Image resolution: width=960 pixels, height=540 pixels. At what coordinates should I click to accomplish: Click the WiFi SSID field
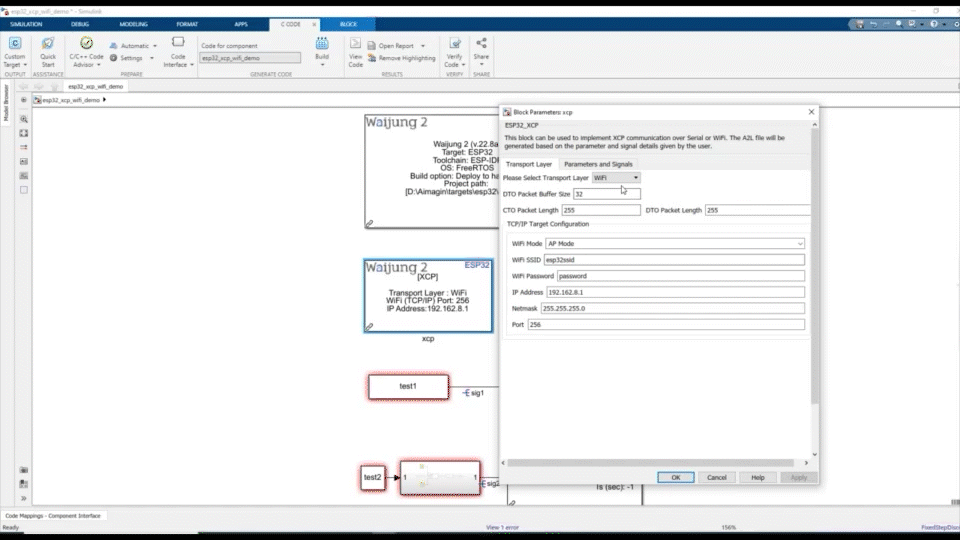pos(674,260)
